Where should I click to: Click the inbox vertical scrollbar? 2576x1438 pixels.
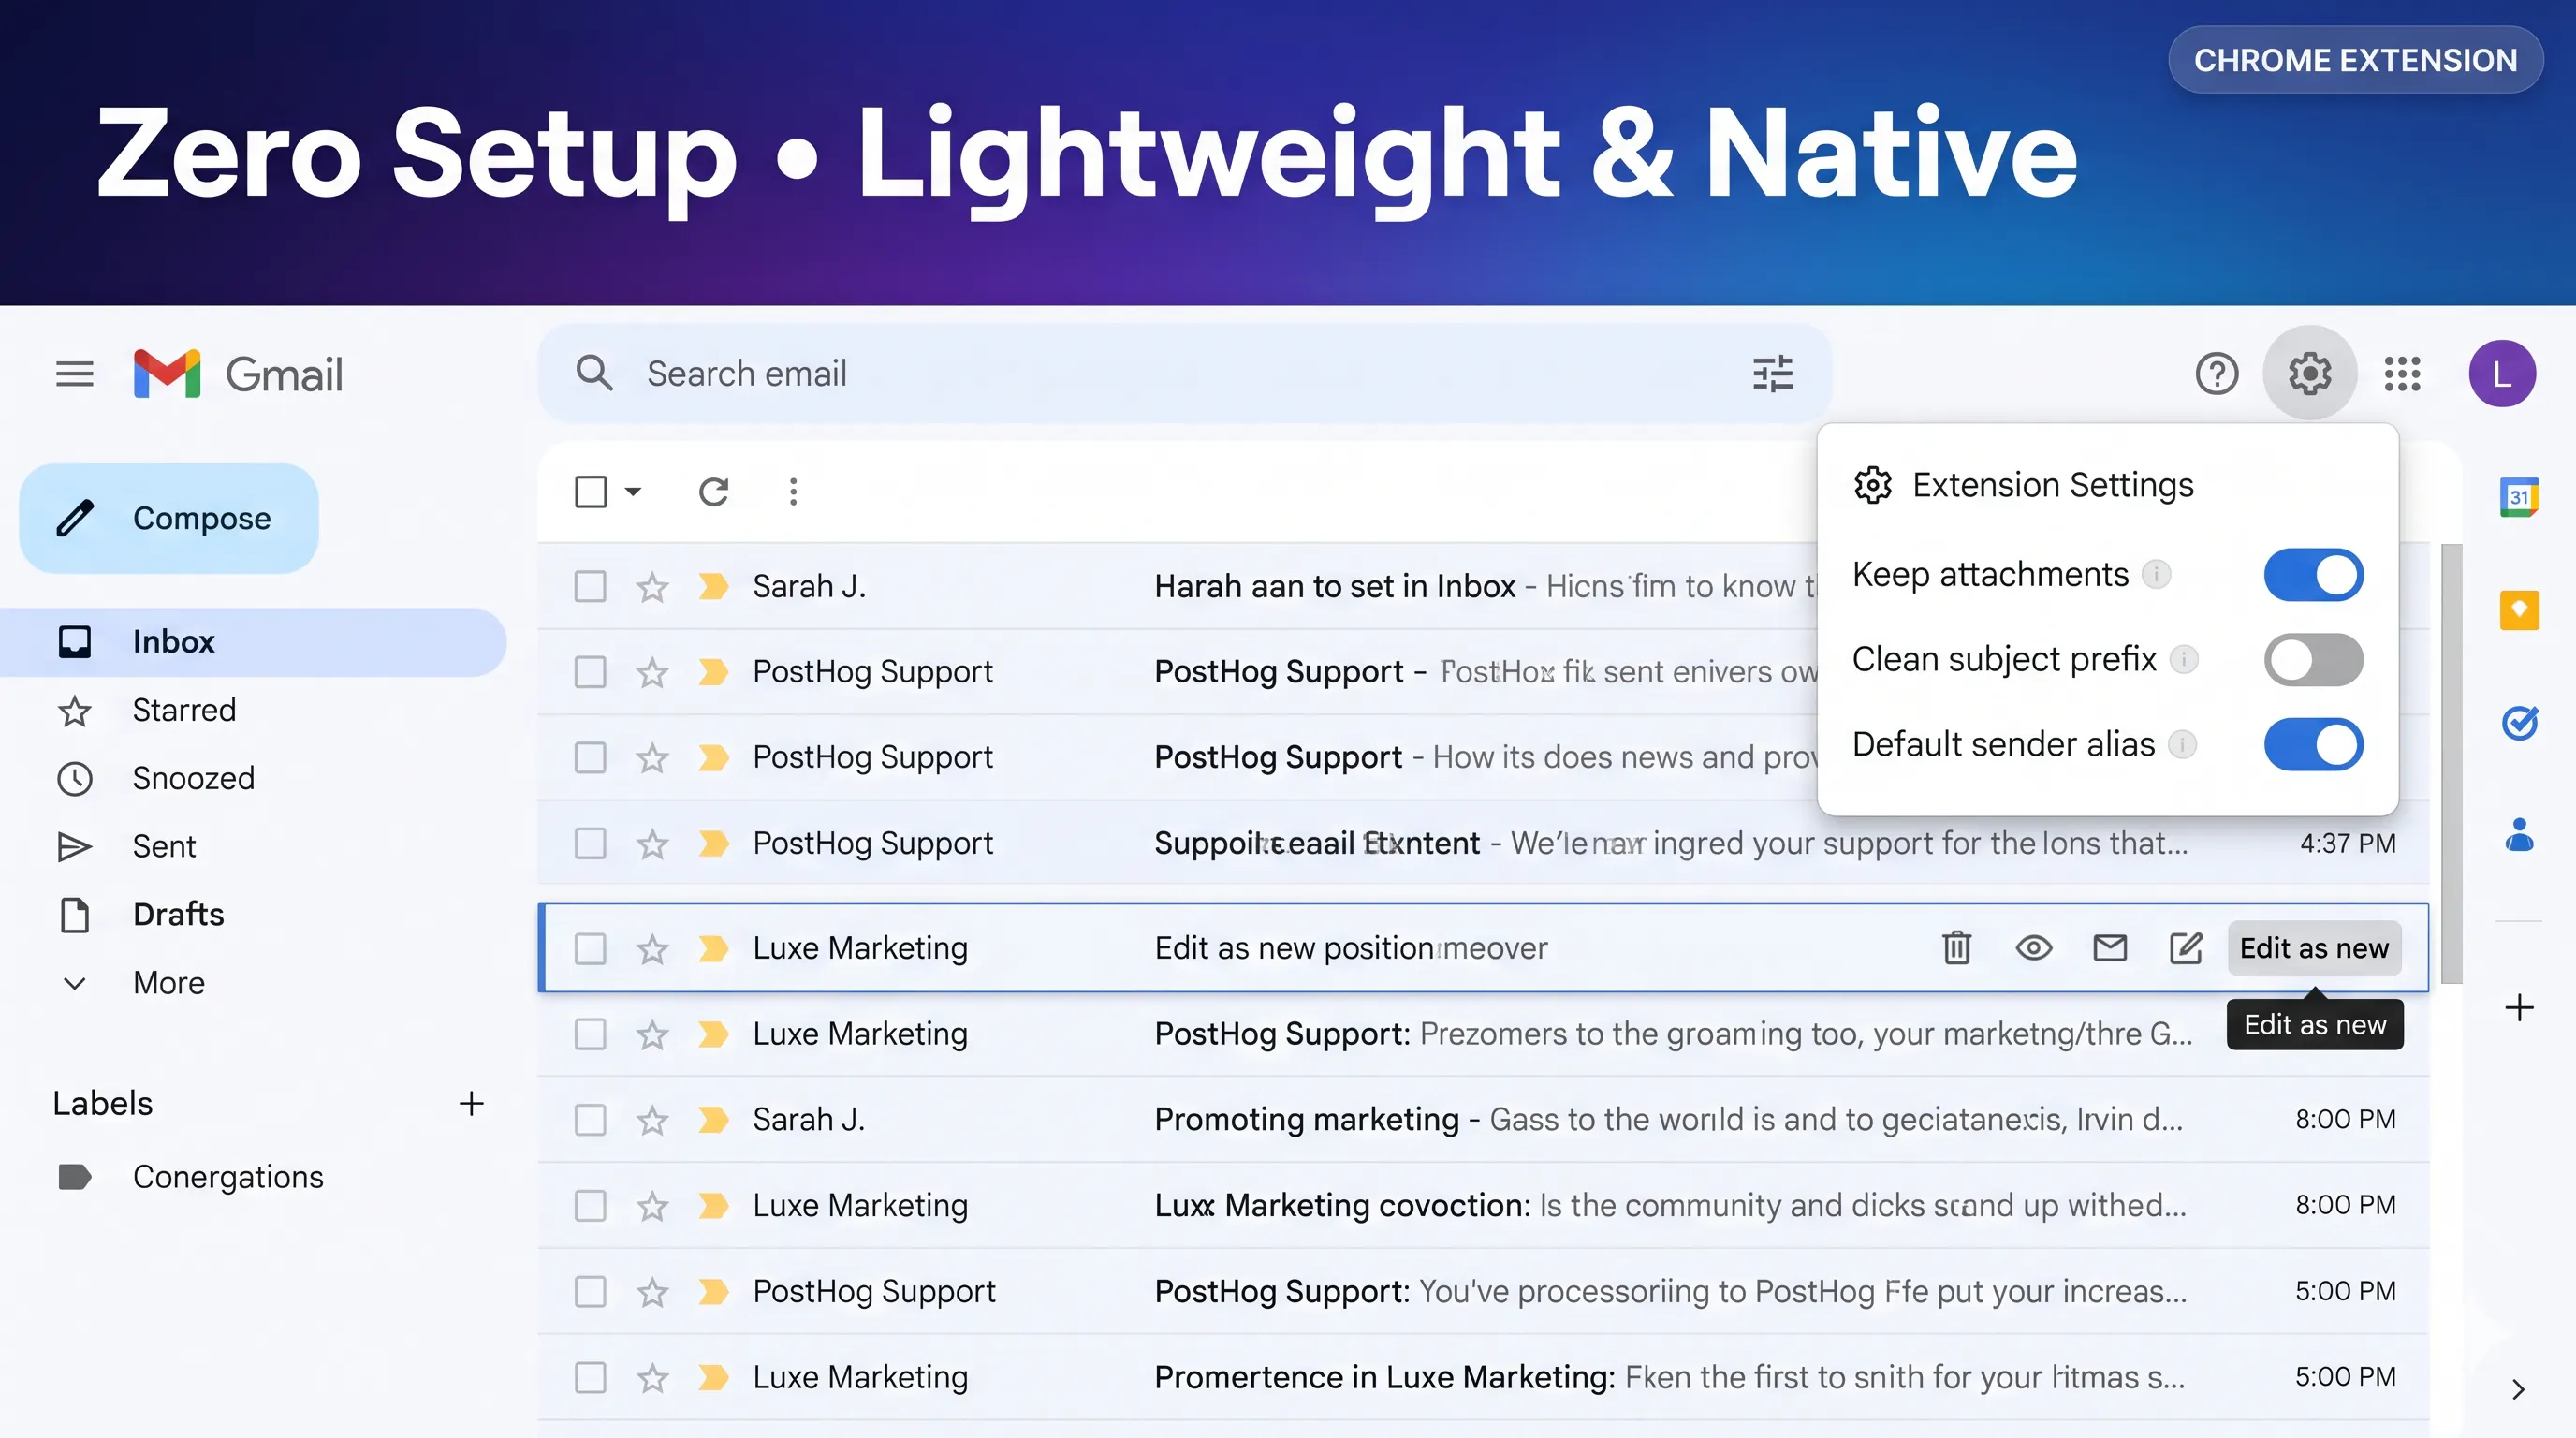(x=2451, y=764)
